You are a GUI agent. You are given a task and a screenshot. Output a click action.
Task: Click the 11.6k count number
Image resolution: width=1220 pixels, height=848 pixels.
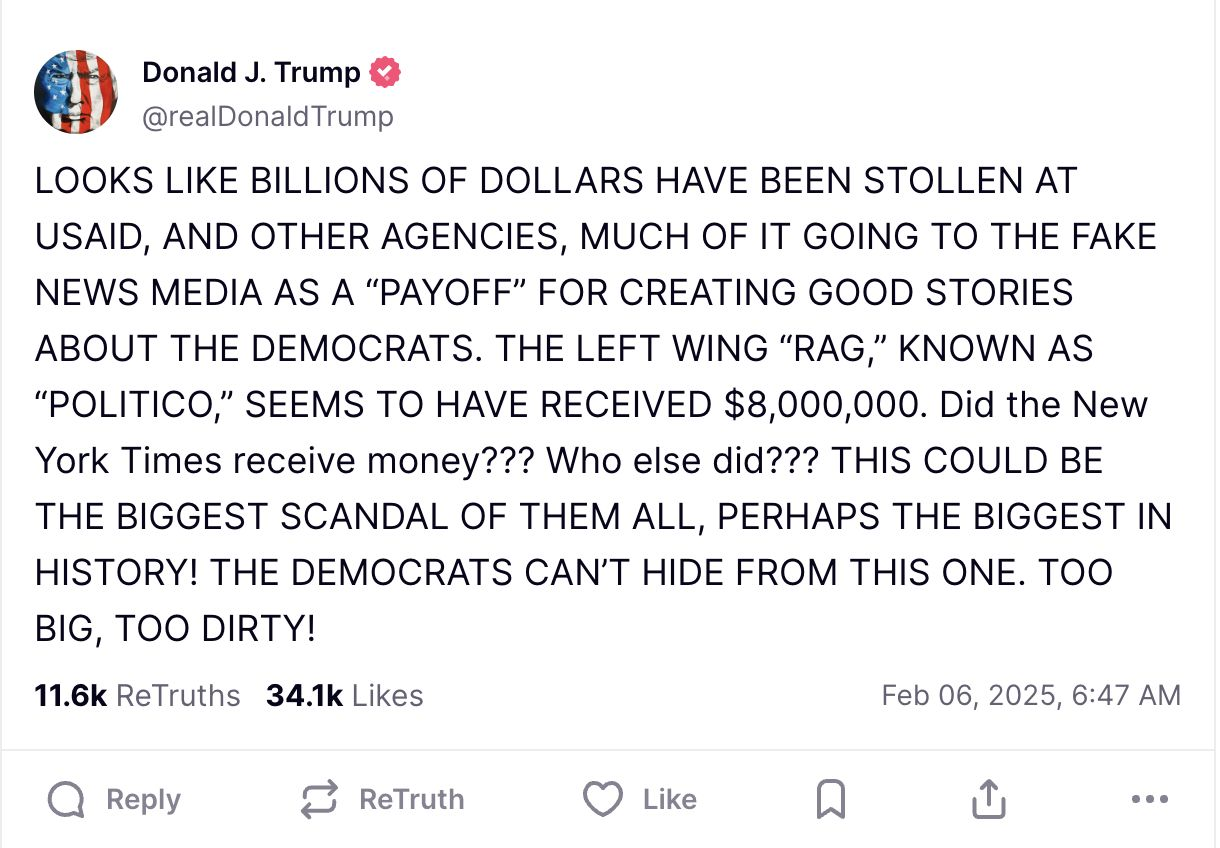click(70, 695)
